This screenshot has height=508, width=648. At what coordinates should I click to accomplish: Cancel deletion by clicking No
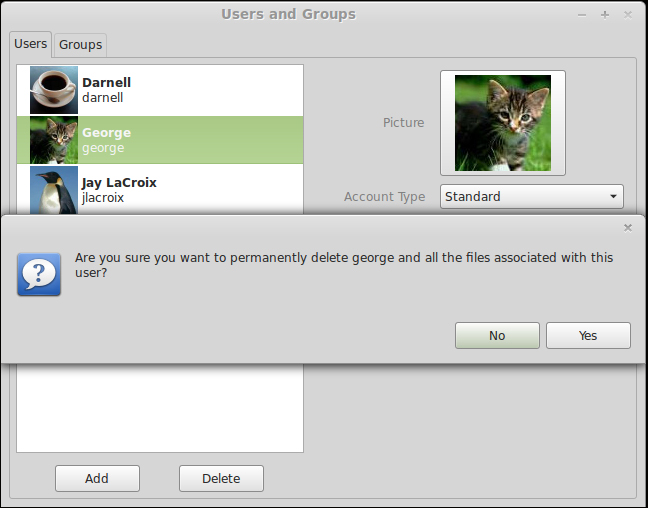click(x=497, y=335)
